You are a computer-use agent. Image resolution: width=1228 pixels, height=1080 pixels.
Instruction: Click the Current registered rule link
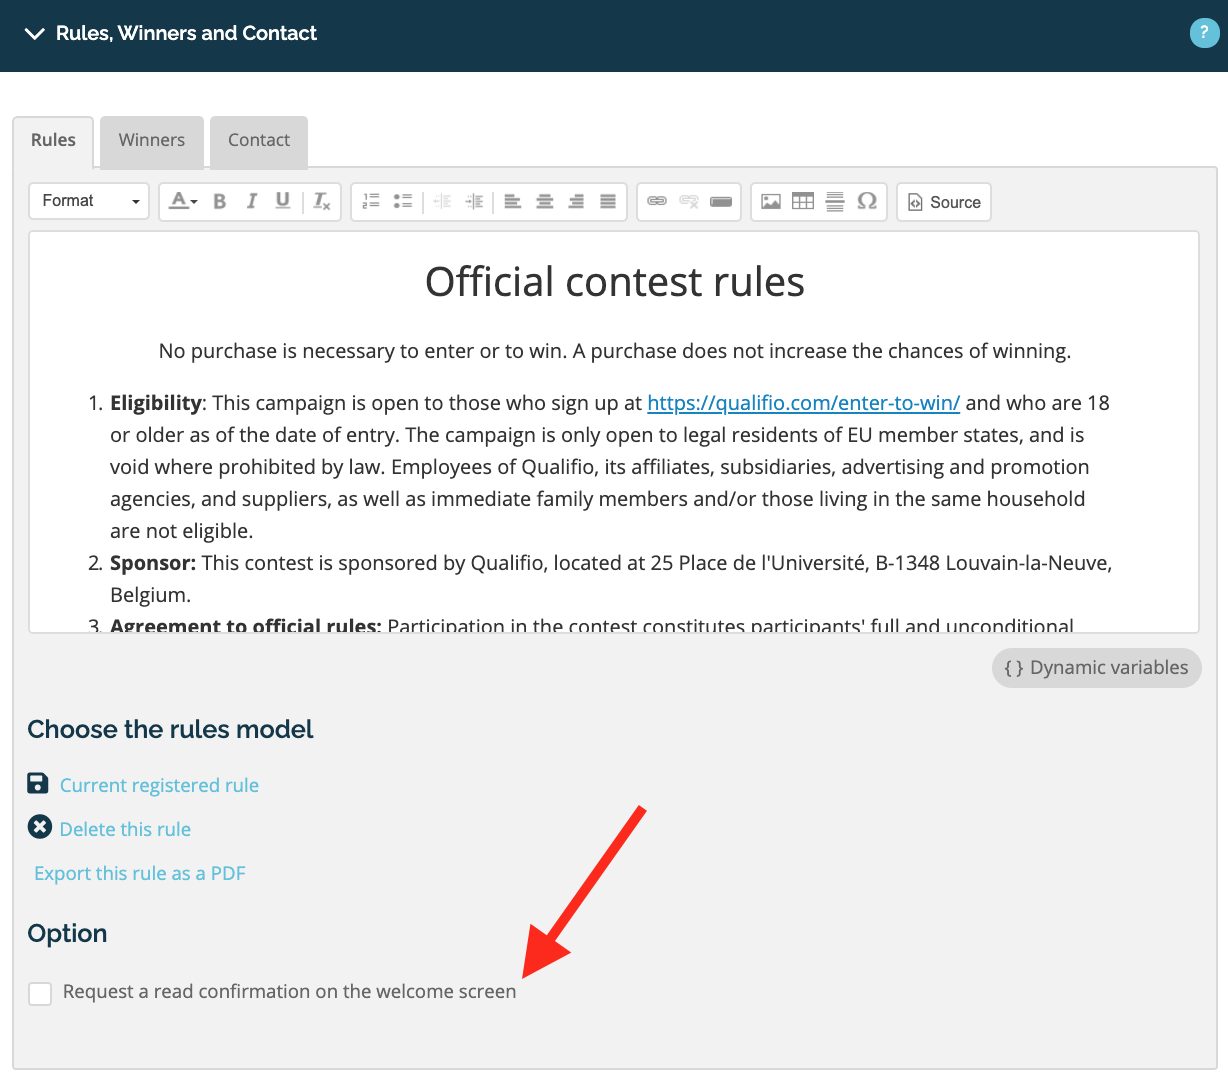(x=159, y=785)
